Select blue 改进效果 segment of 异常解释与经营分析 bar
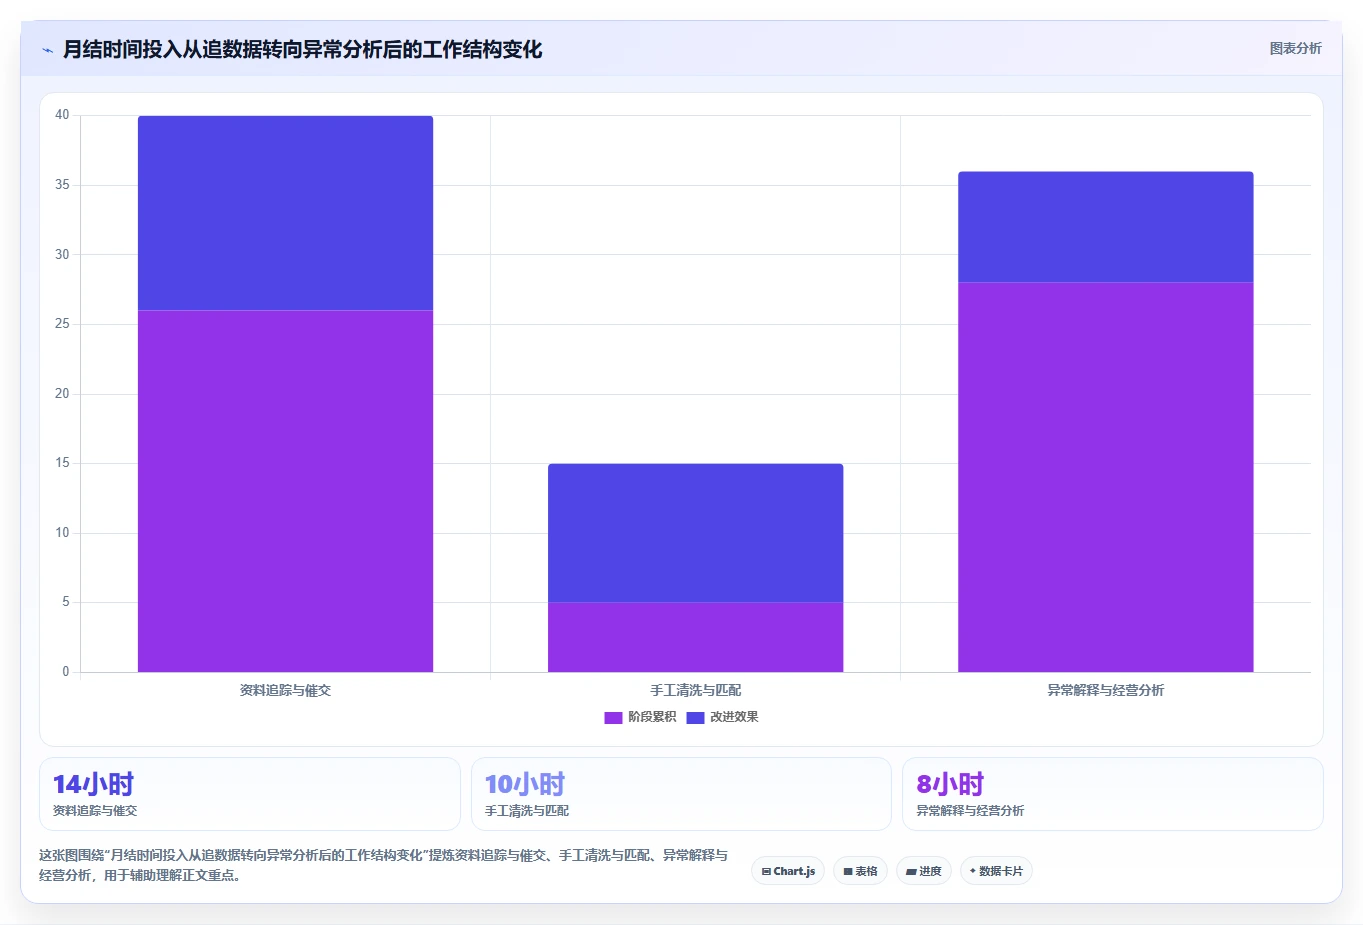The image size is (1363, 925). point(1105,227)
